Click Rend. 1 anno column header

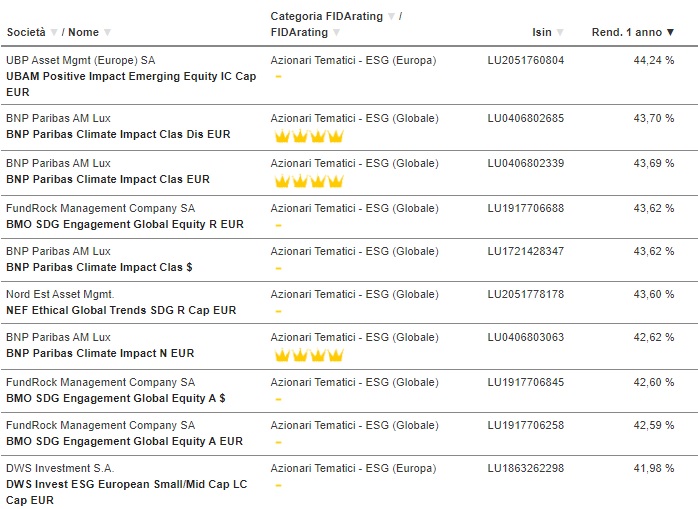[627, 33]
